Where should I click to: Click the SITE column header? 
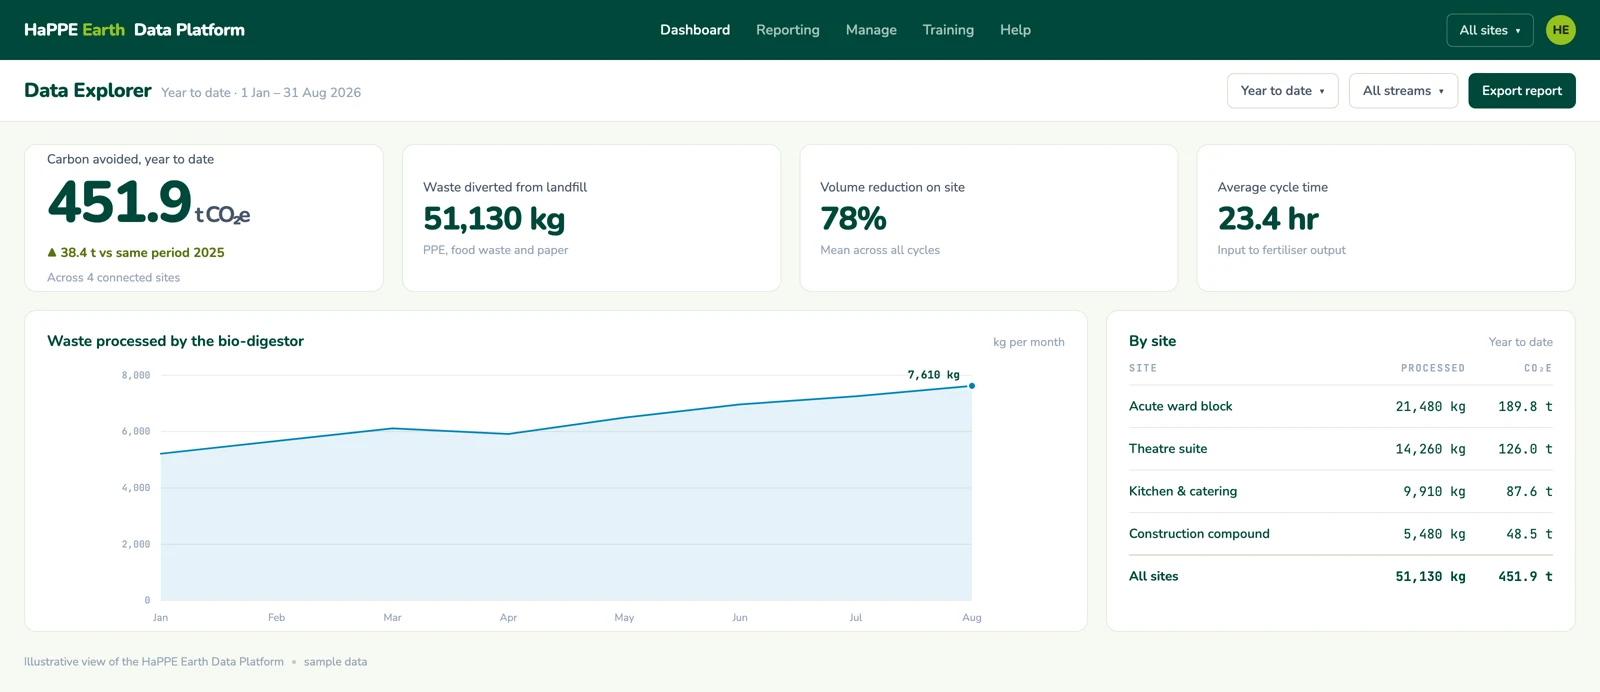pyautogui.click(x=1143, y=368)
